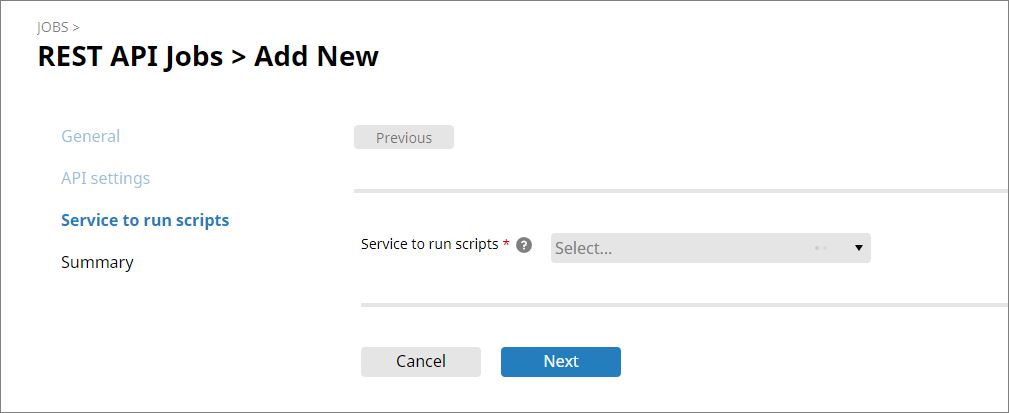Open the API settings step
Viewport: 1009px width, 413px height.
[x=105, y=178]
